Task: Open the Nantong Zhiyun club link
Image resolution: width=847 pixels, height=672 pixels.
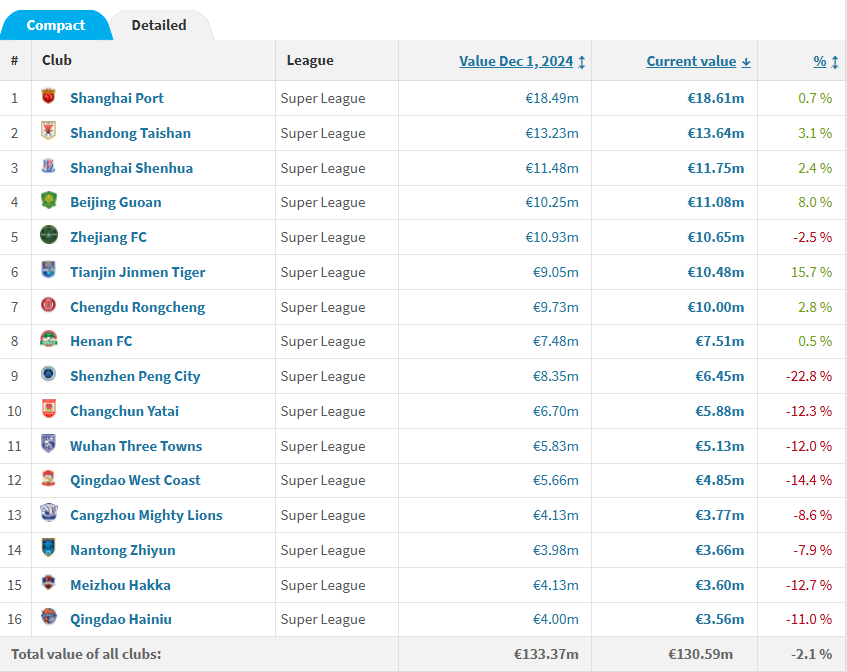Action: 123,550
